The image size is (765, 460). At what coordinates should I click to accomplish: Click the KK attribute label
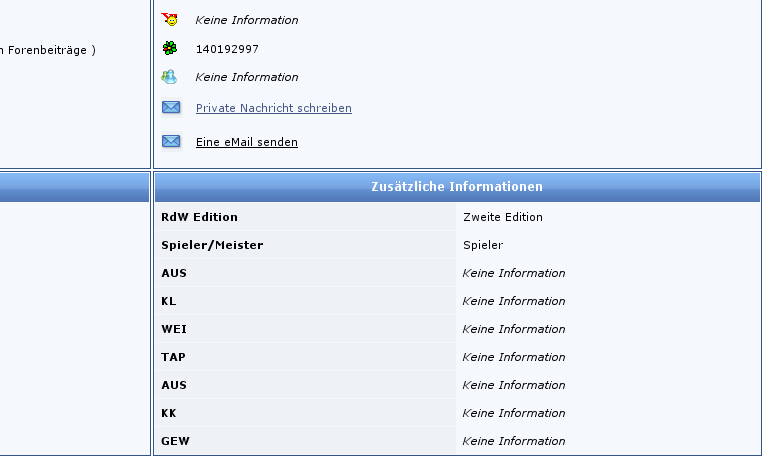coord(168,413)
